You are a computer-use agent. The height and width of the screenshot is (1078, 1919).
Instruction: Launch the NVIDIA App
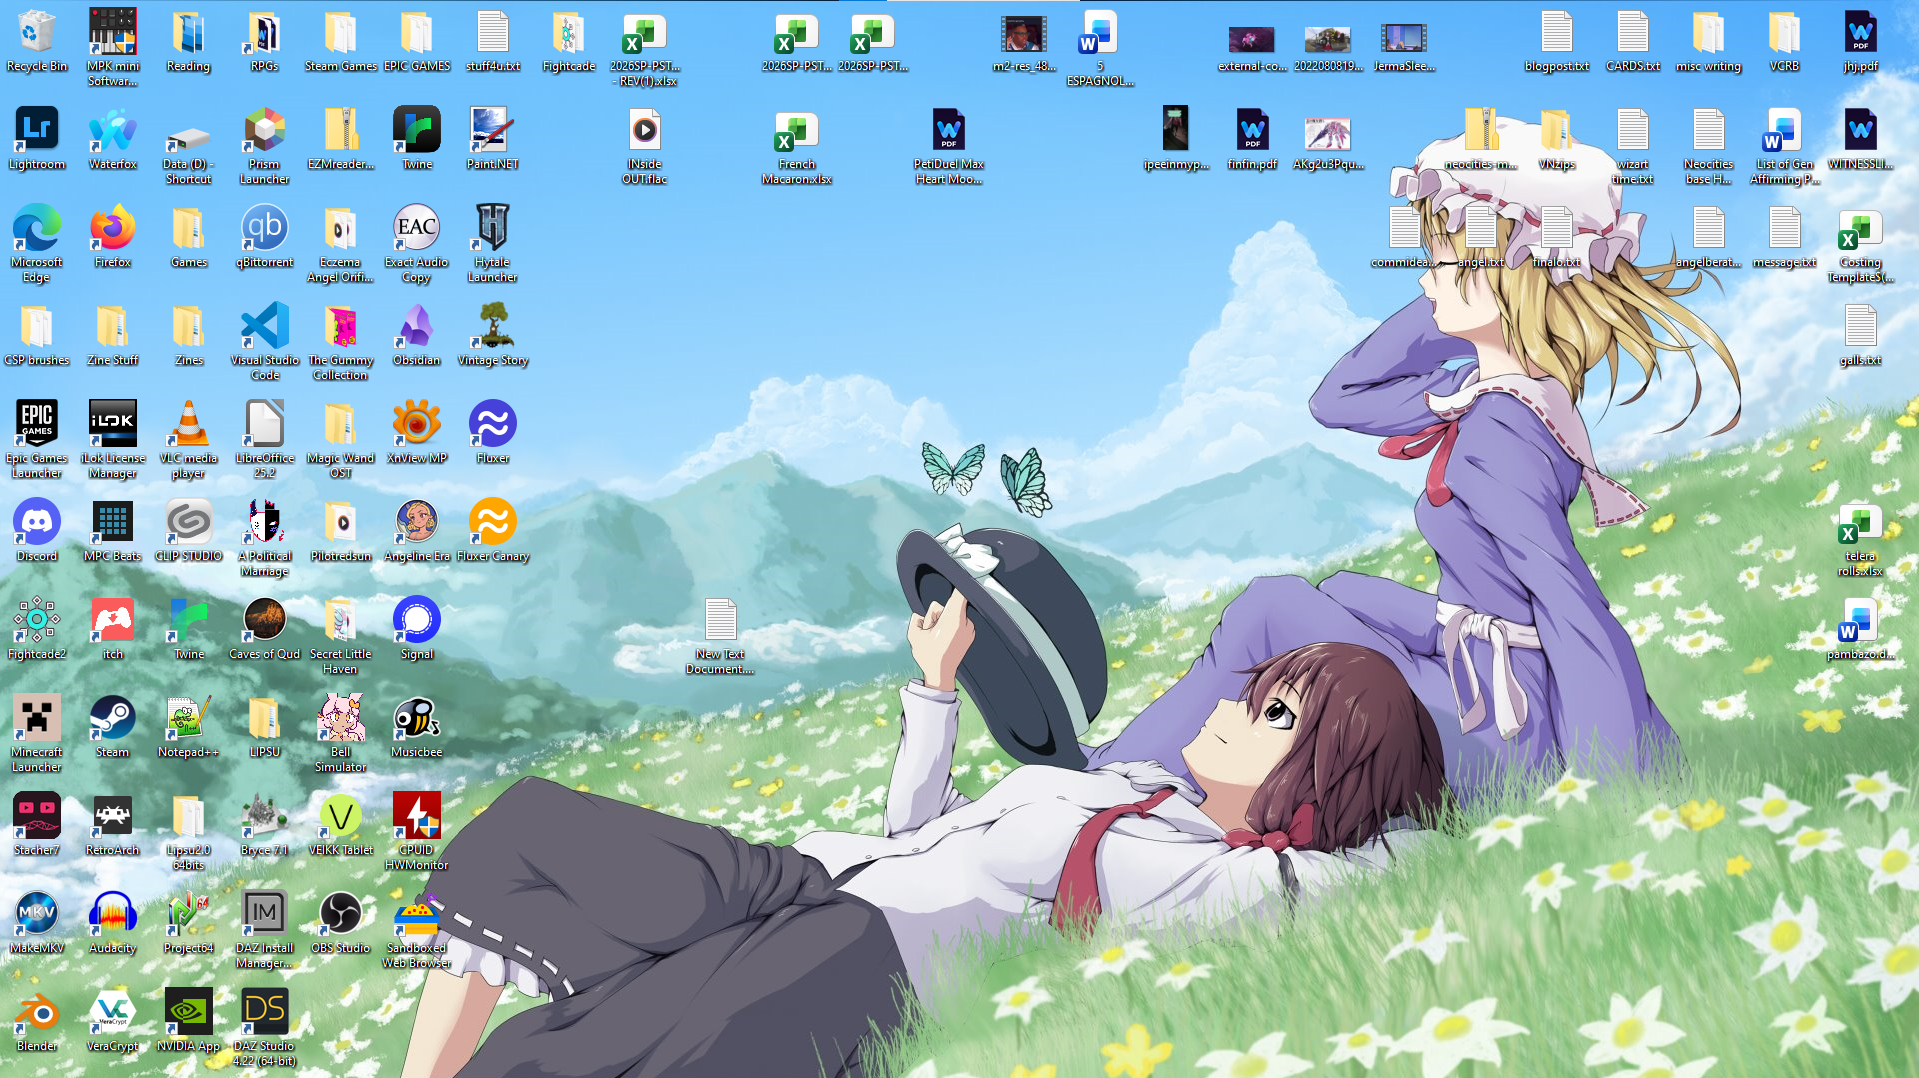point(189,1022)
